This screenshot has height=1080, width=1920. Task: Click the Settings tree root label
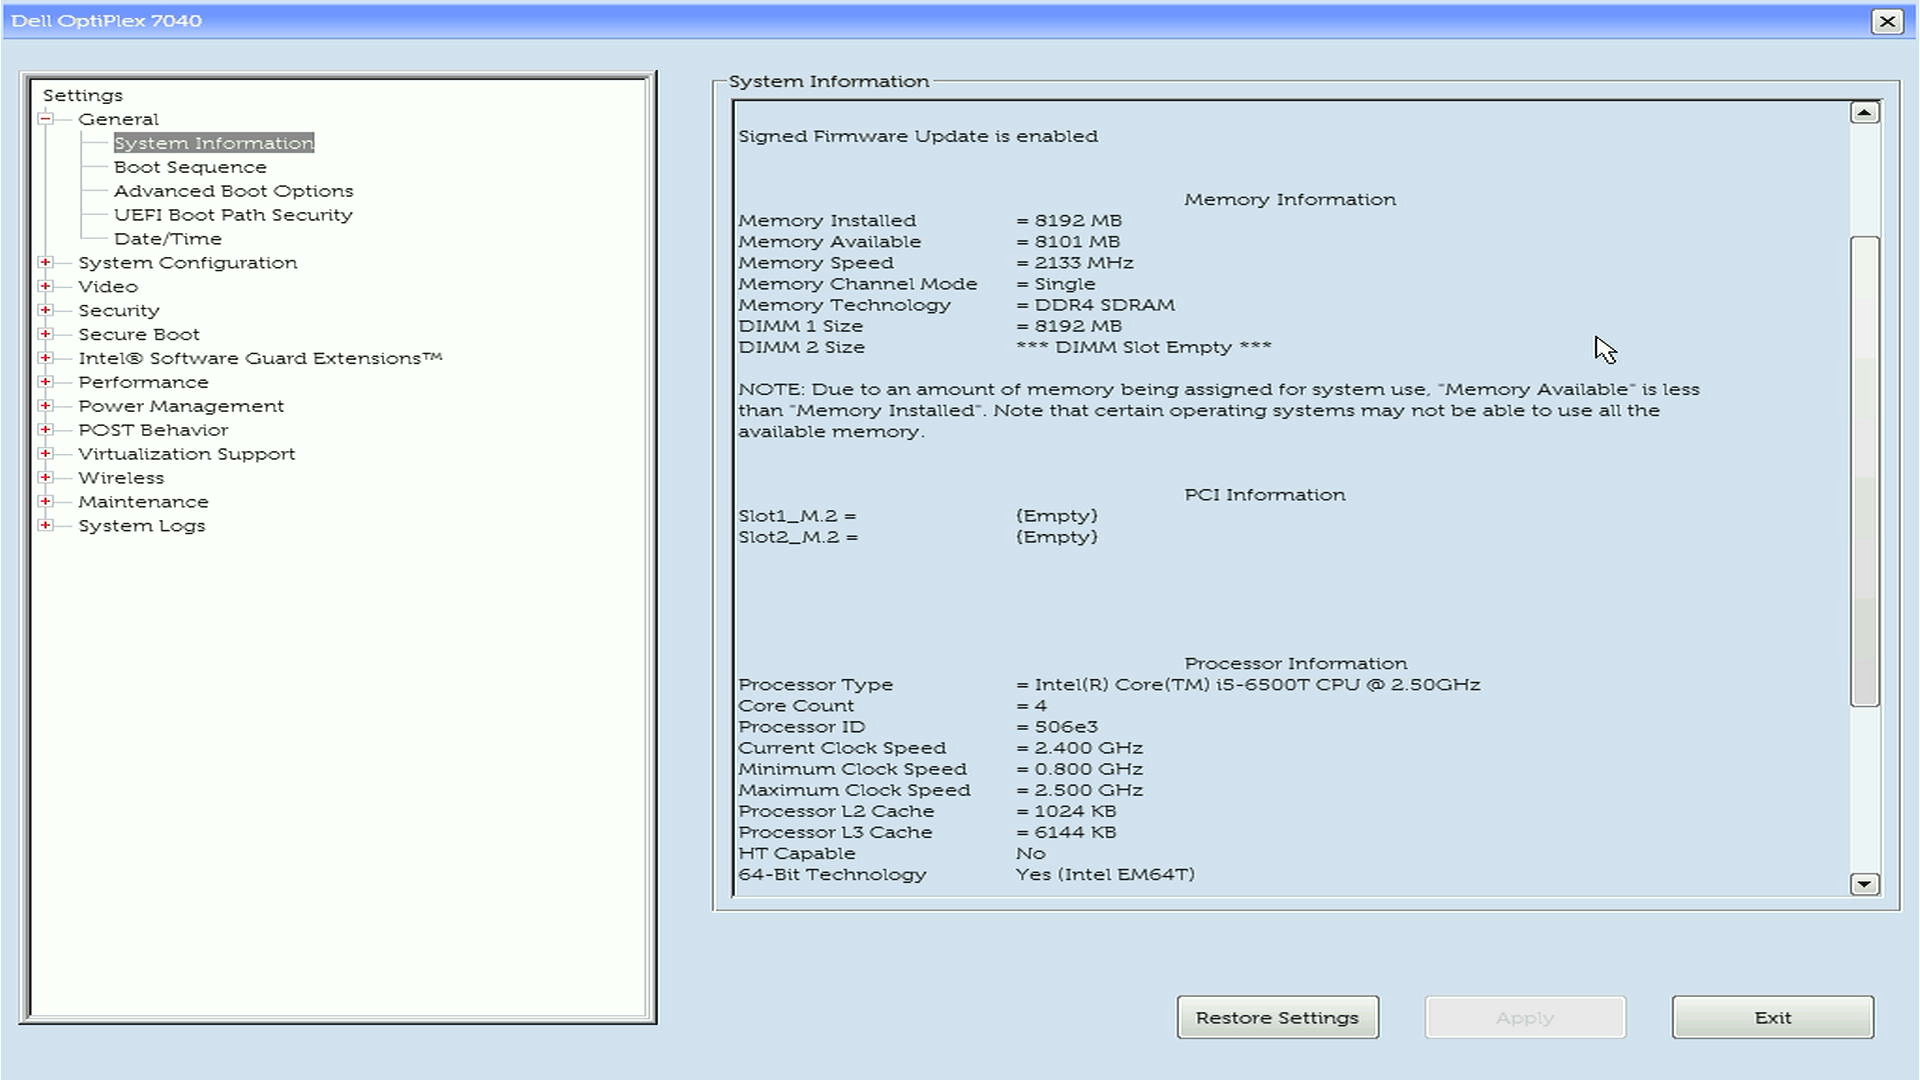point(83,95)
